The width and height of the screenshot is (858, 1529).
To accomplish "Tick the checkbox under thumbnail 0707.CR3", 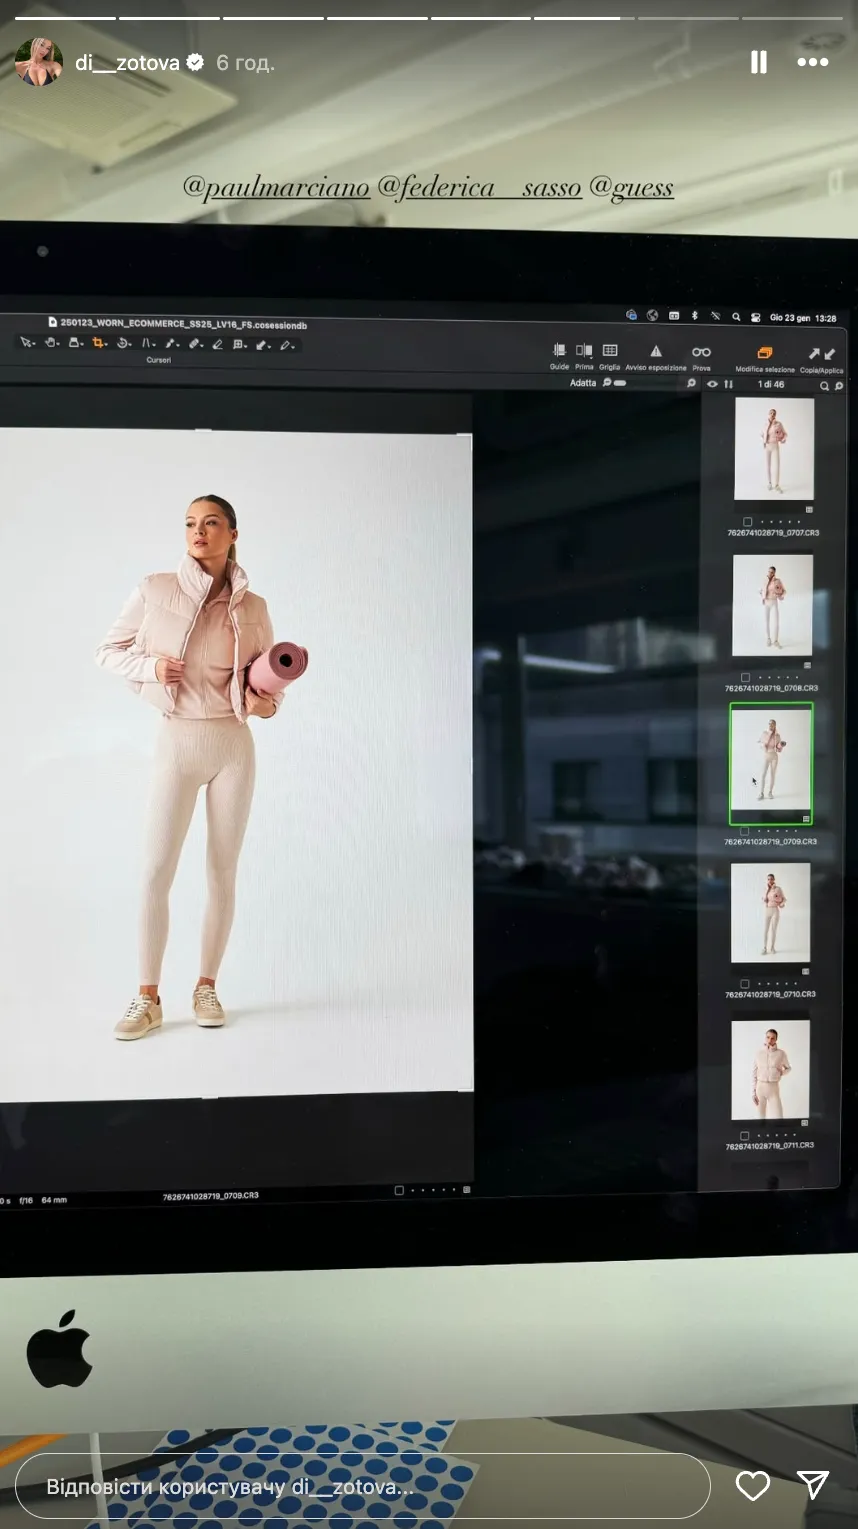I will coord(747,521).
